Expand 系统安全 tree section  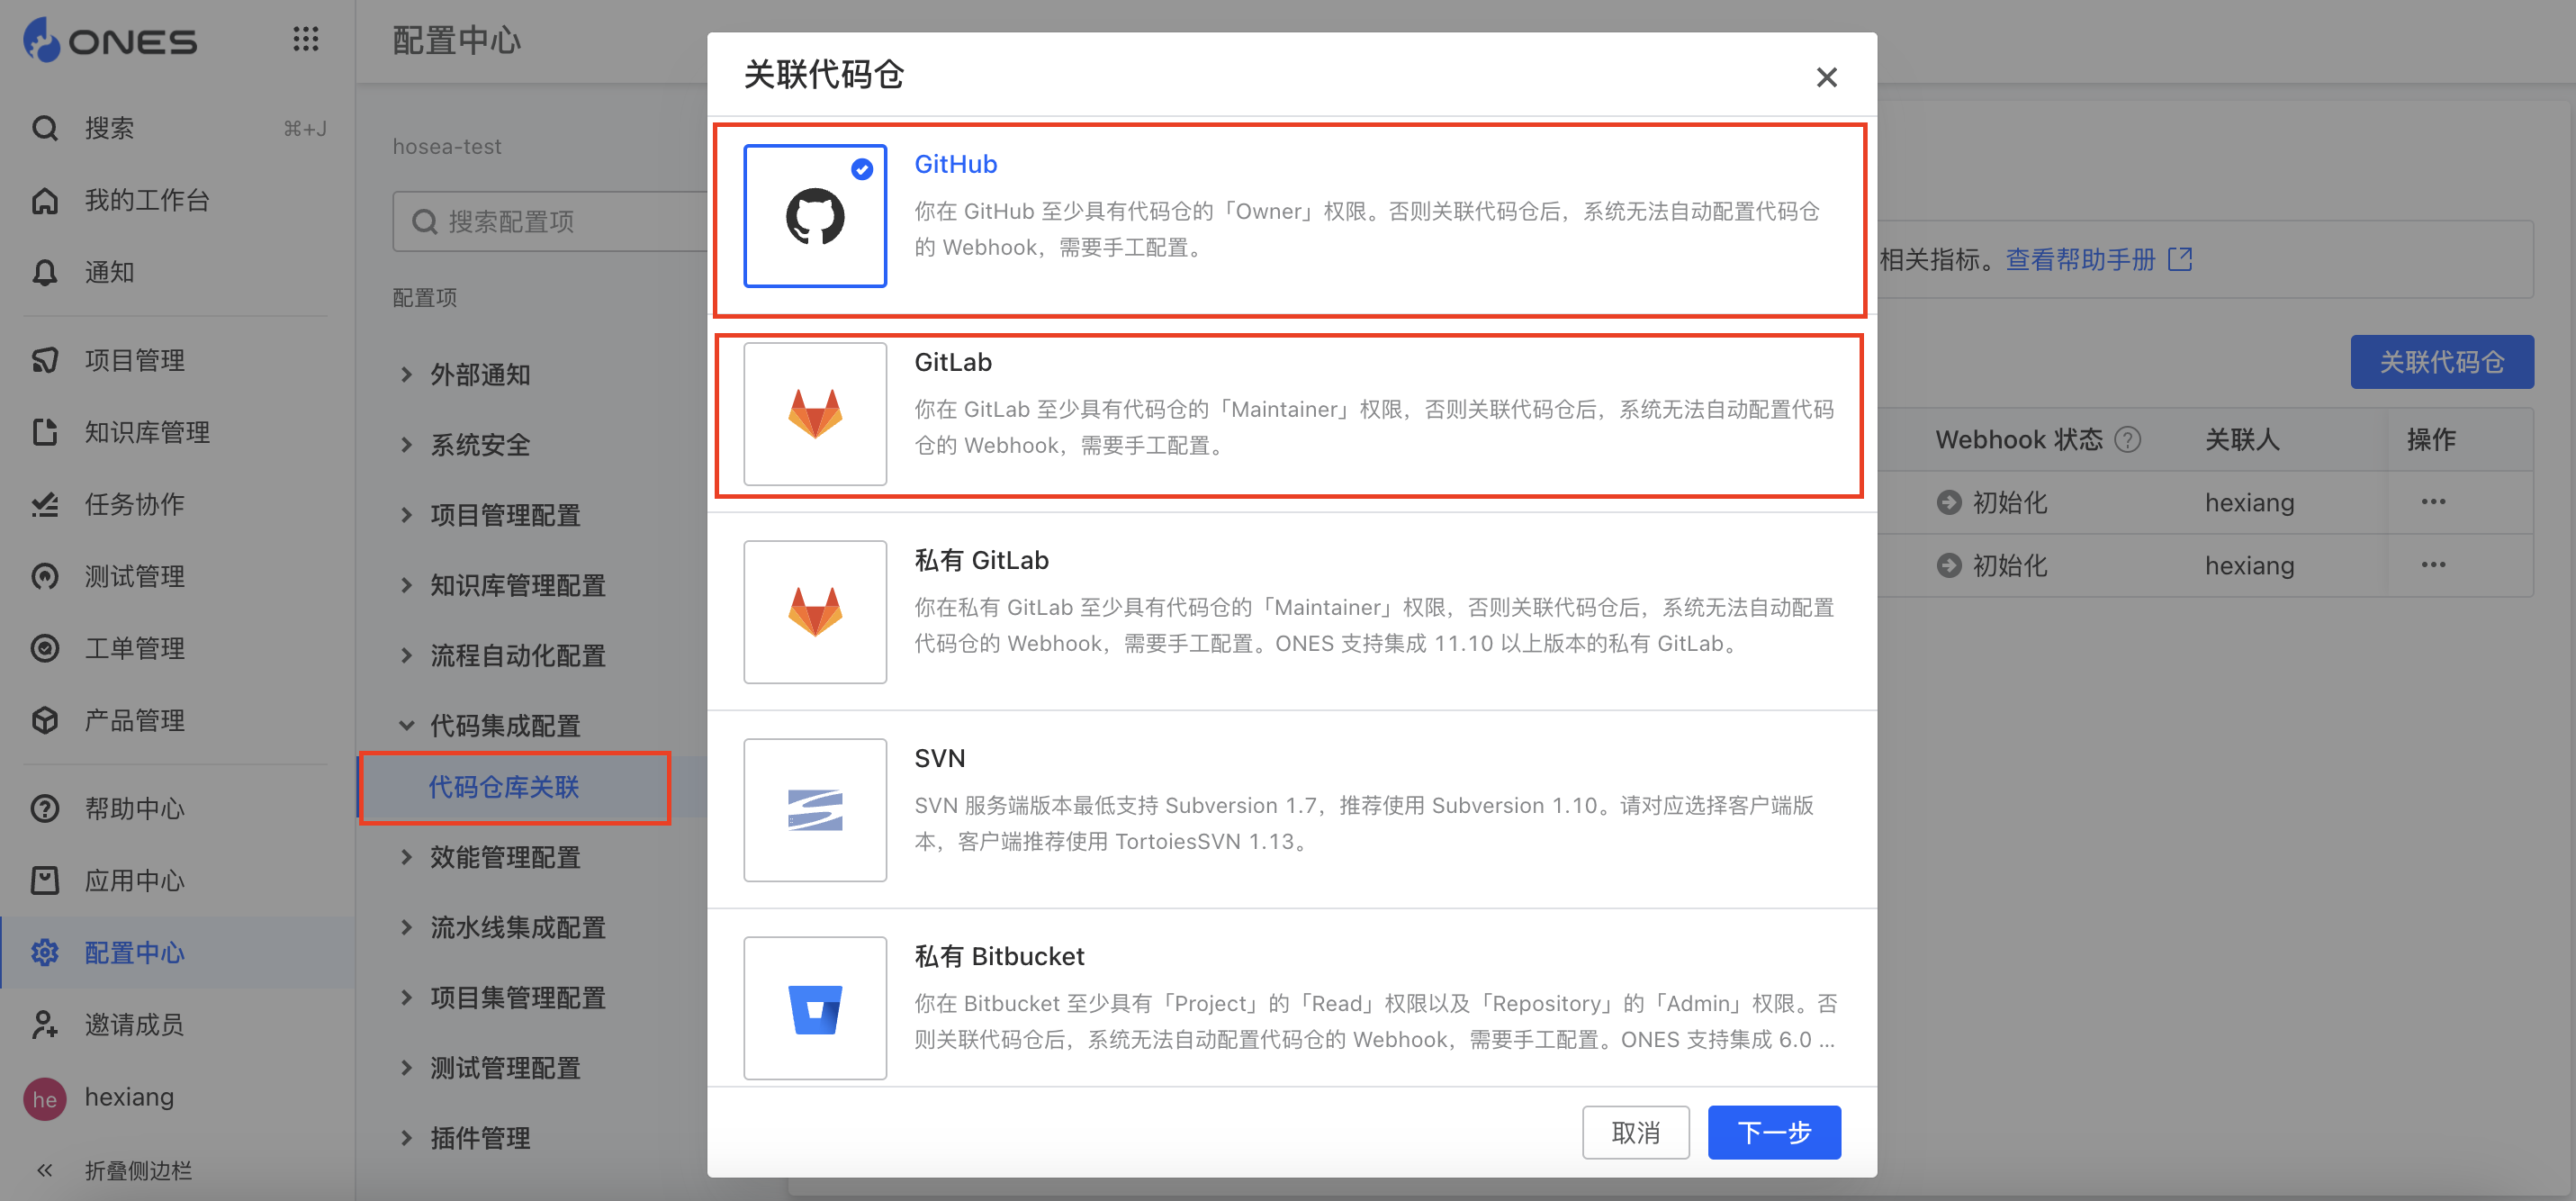[406, 444]
